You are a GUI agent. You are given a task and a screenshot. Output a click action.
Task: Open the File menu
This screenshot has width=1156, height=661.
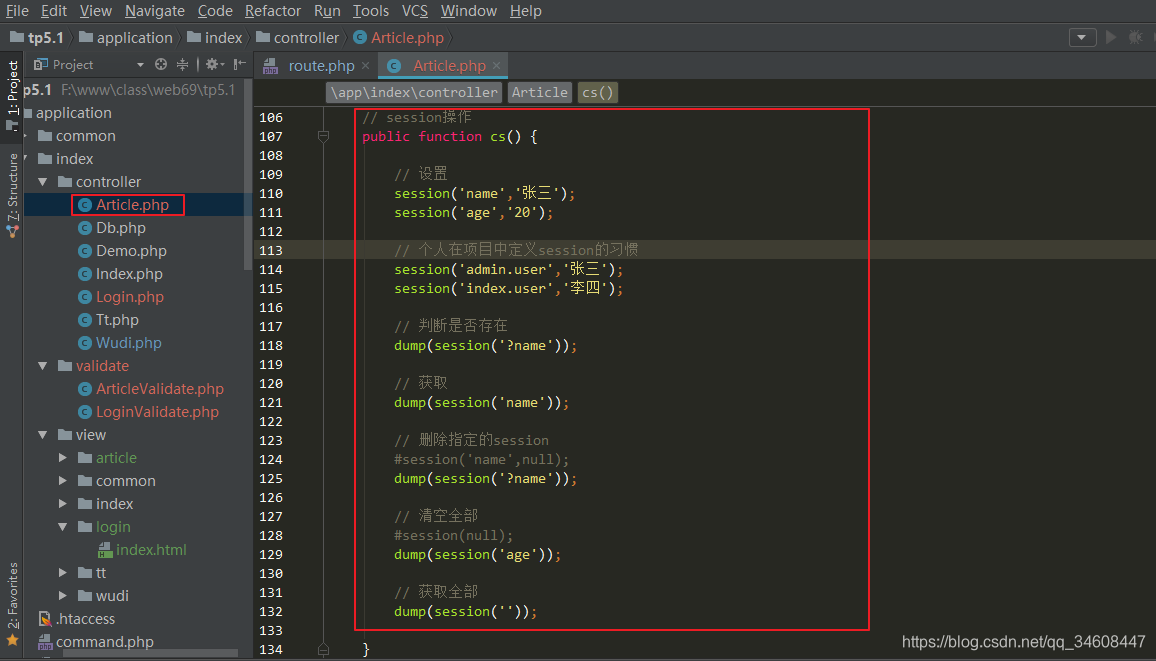pos(17,11)
